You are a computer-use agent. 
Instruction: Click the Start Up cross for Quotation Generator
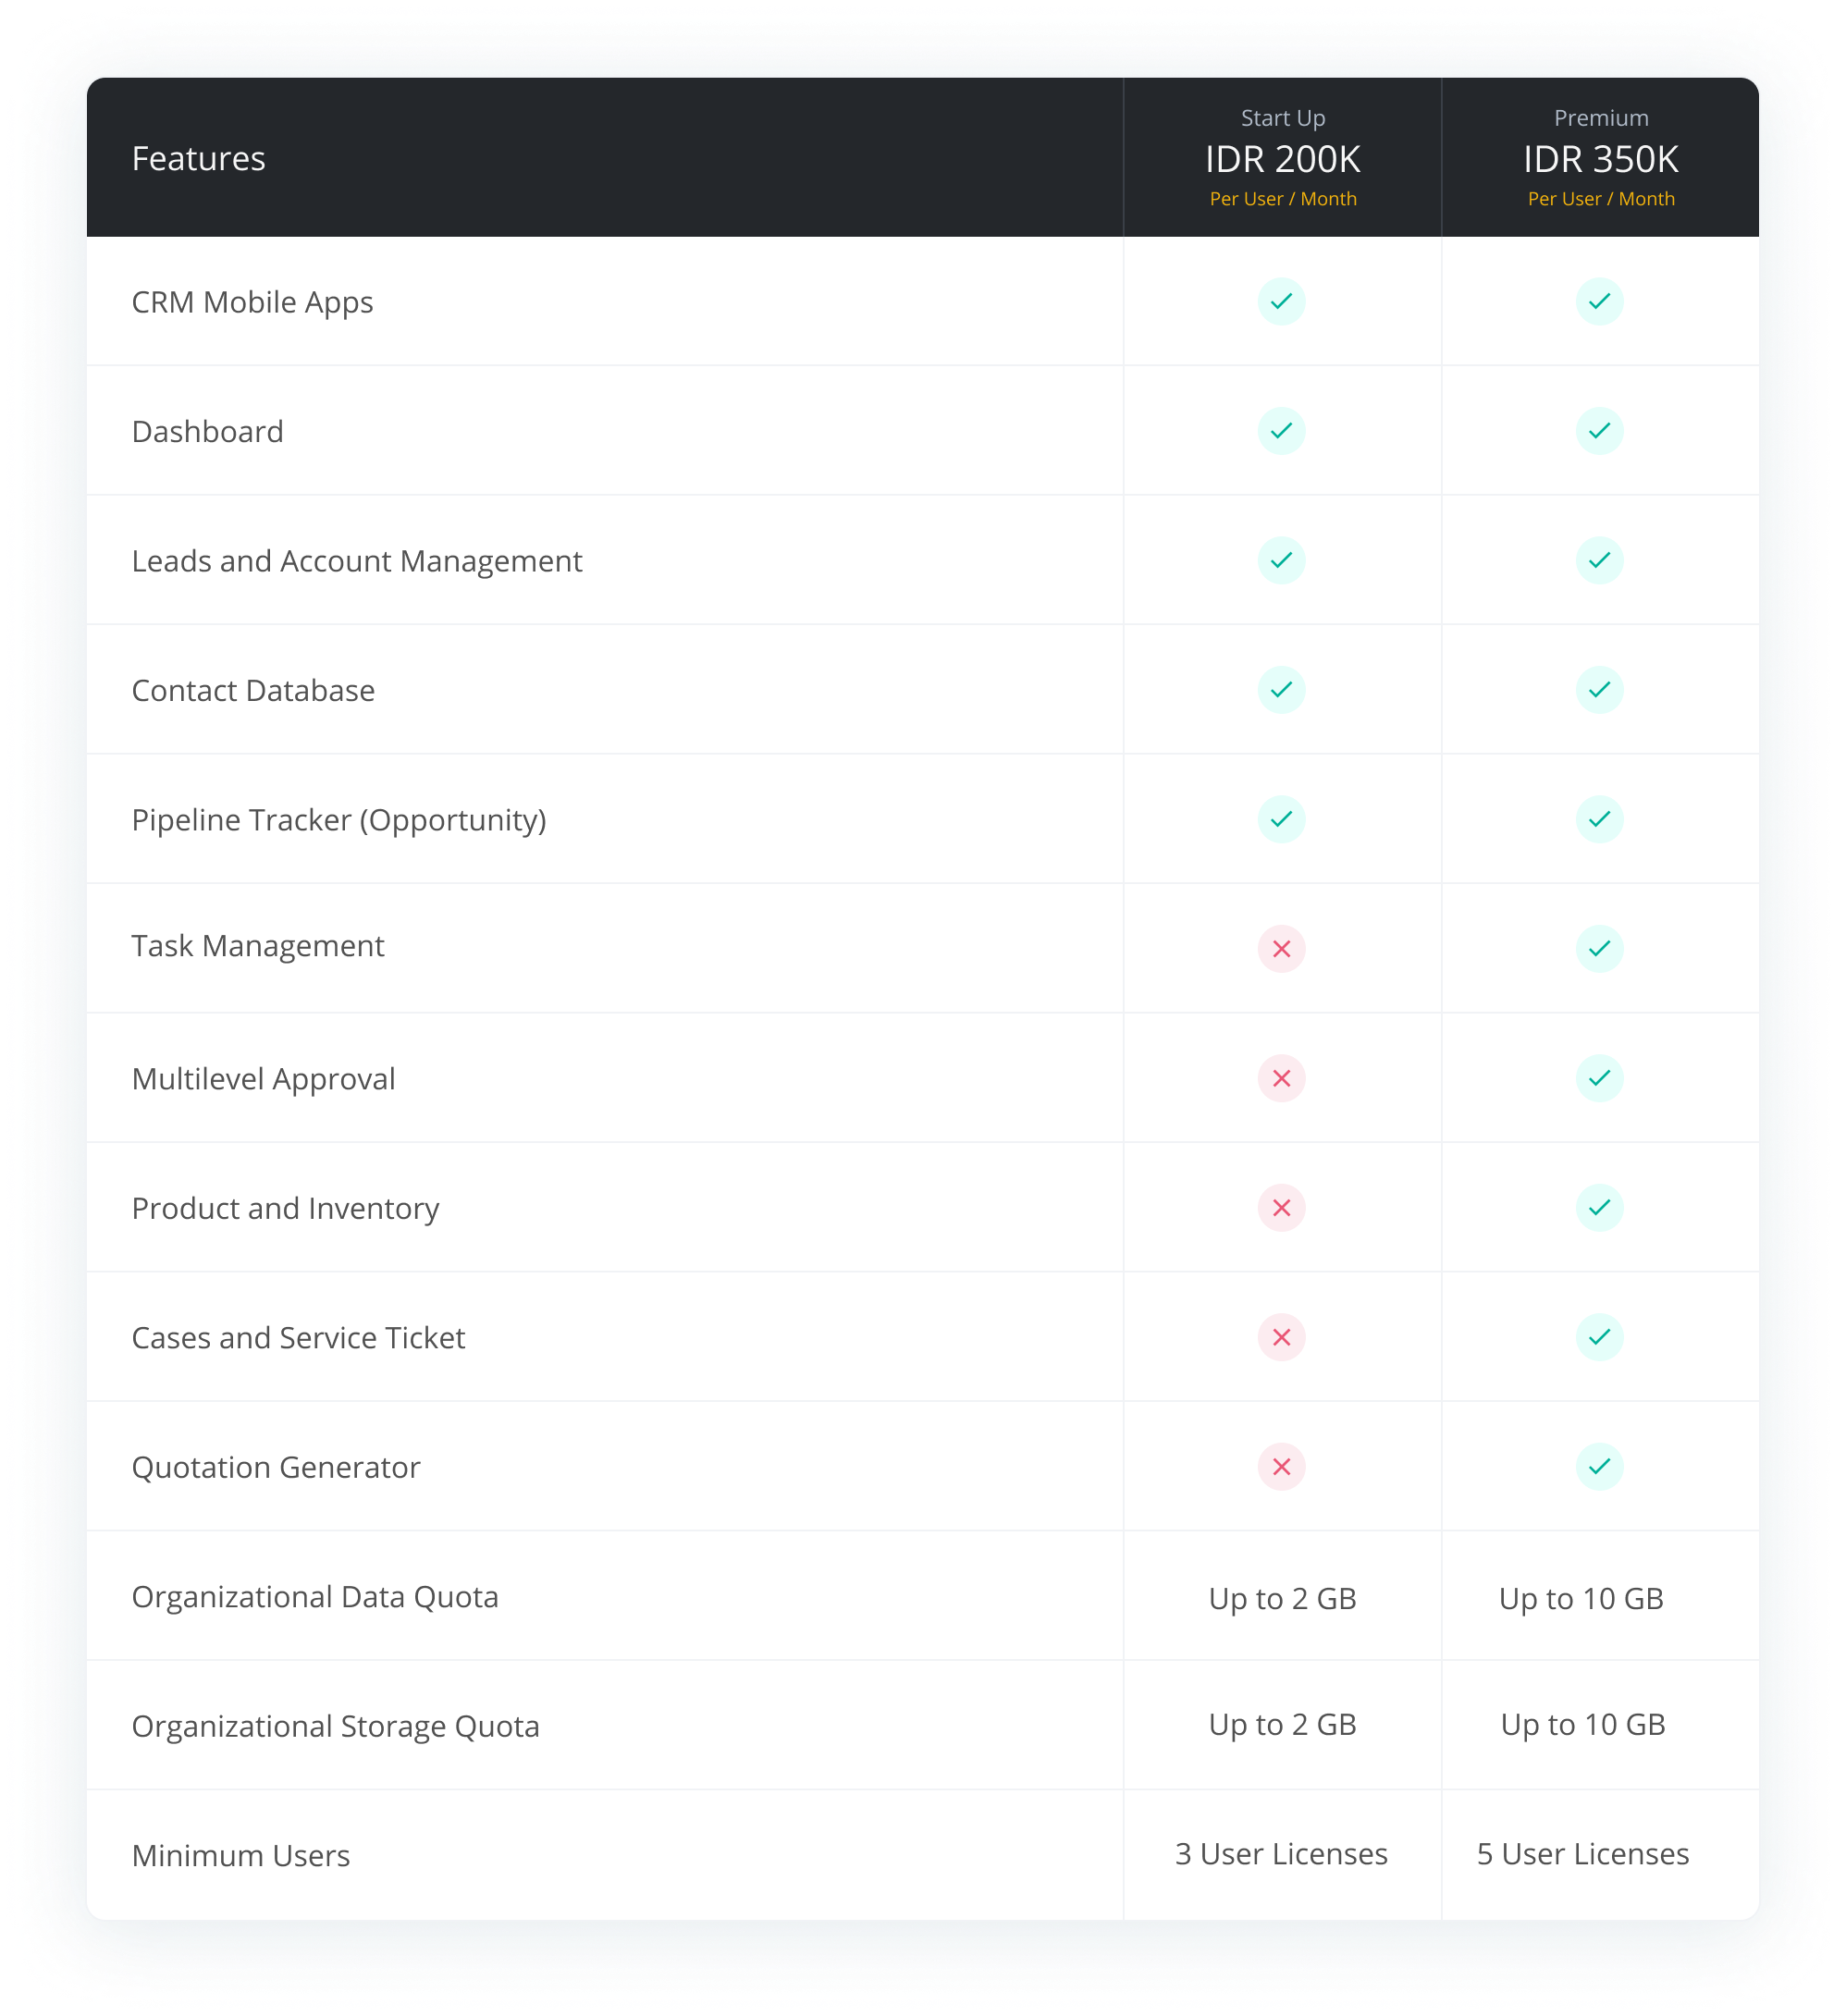1281,1466
